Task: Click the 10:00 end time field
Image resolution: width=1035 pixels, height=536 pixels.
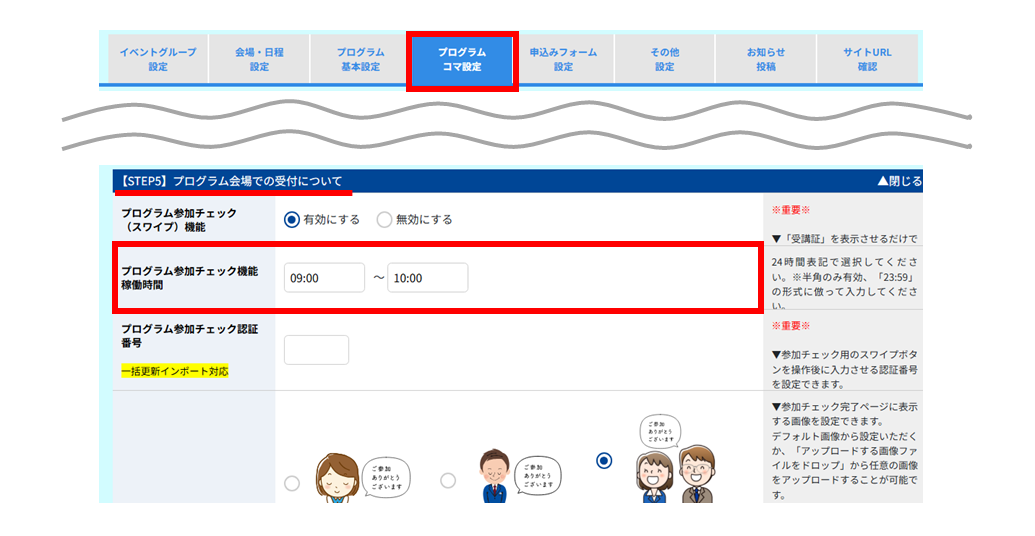Action: click(428, 278)
